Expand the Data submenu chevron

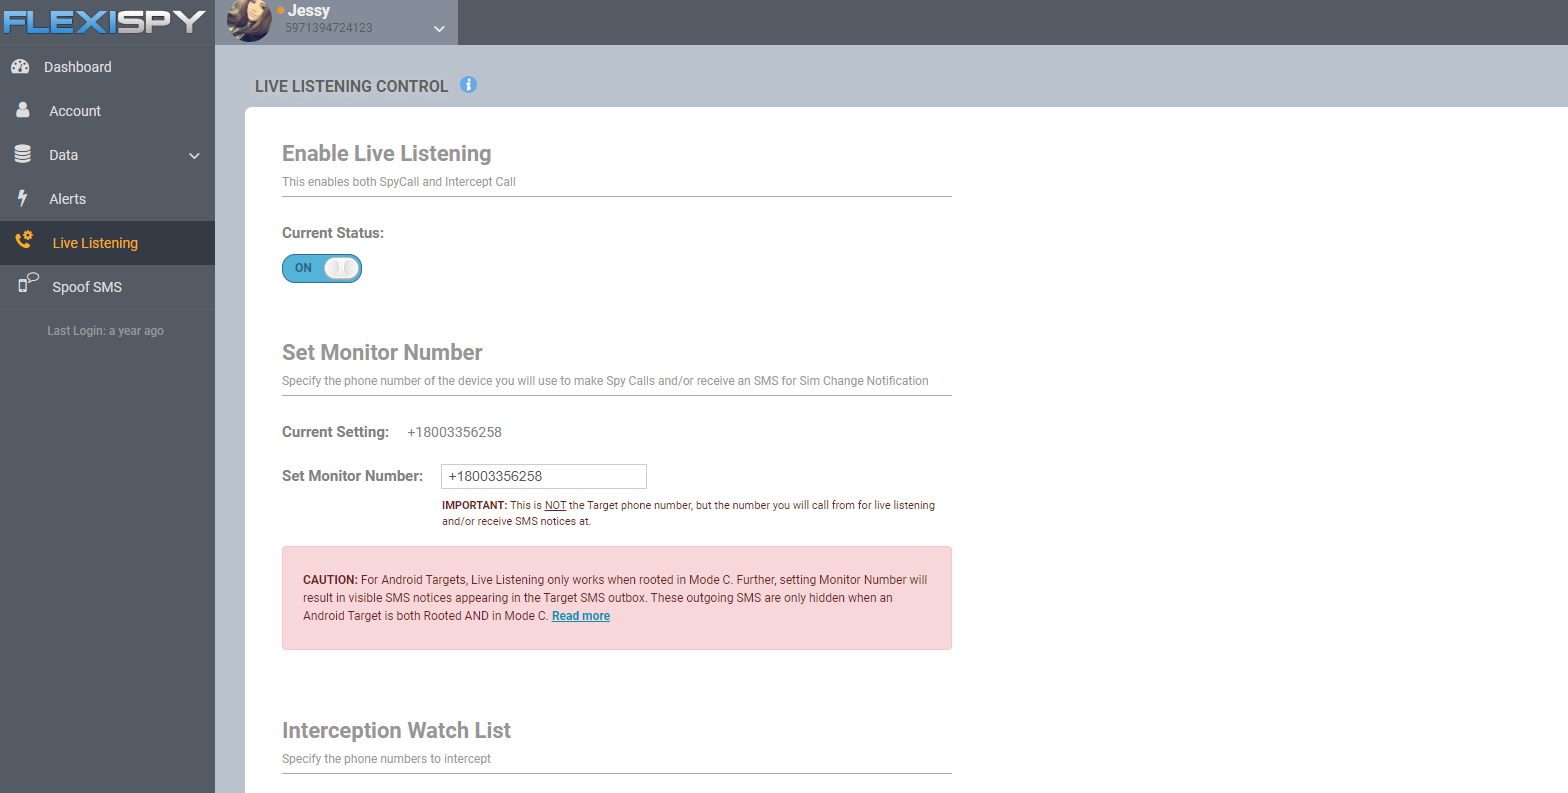click(x=194, y=156)
